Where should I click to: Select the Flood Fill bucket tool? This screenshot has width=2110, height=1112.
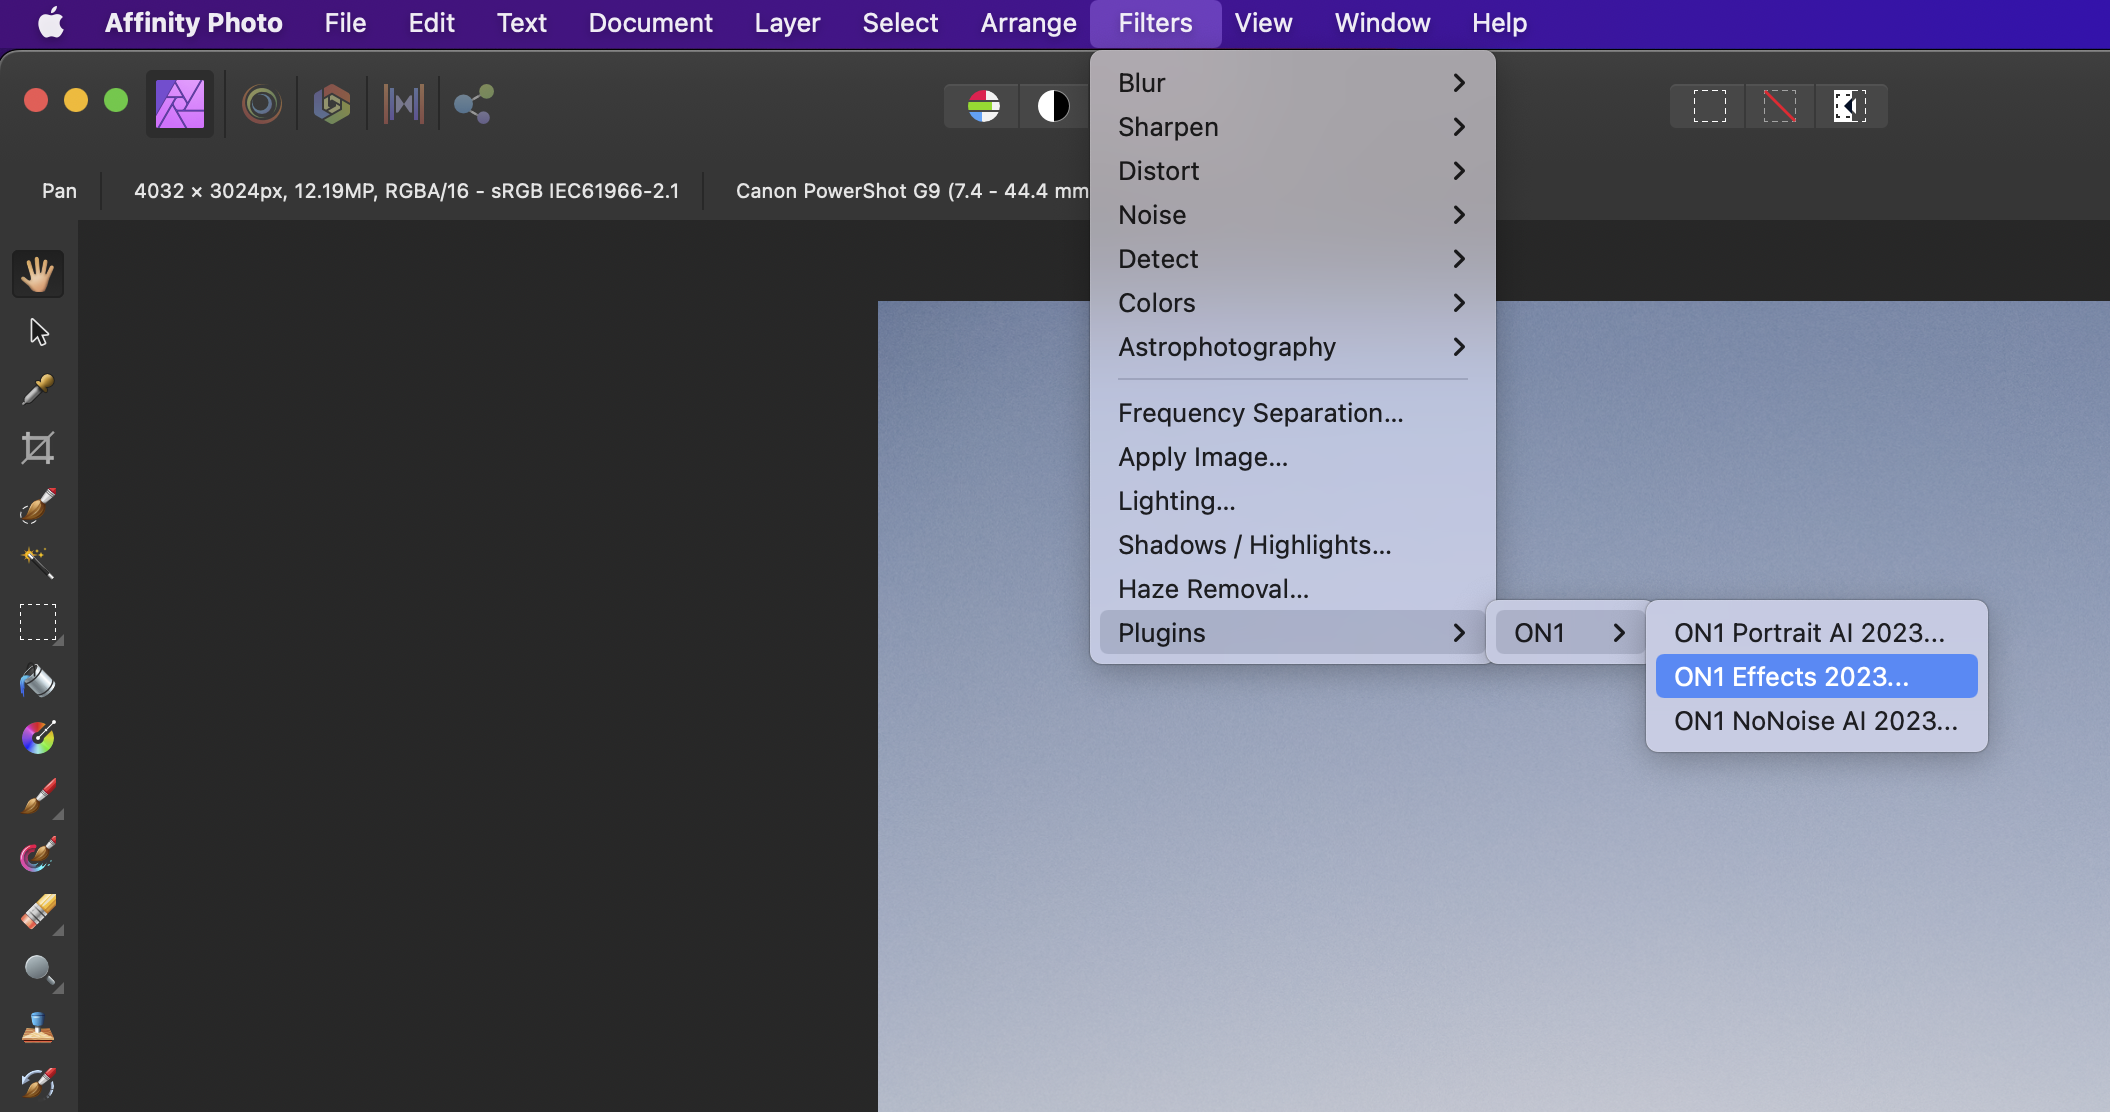click(38, 680)
